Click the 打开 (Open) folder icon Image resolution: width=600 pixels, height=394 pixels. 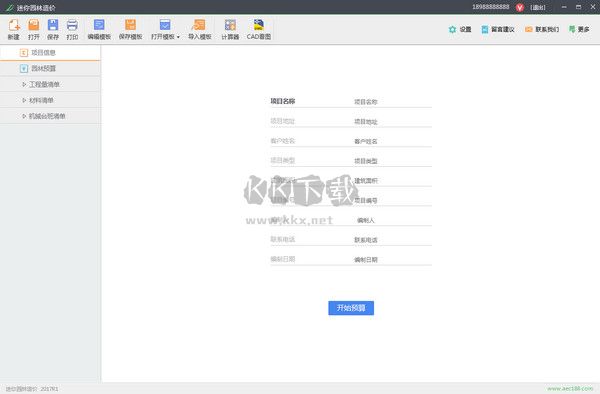point(34,25)
